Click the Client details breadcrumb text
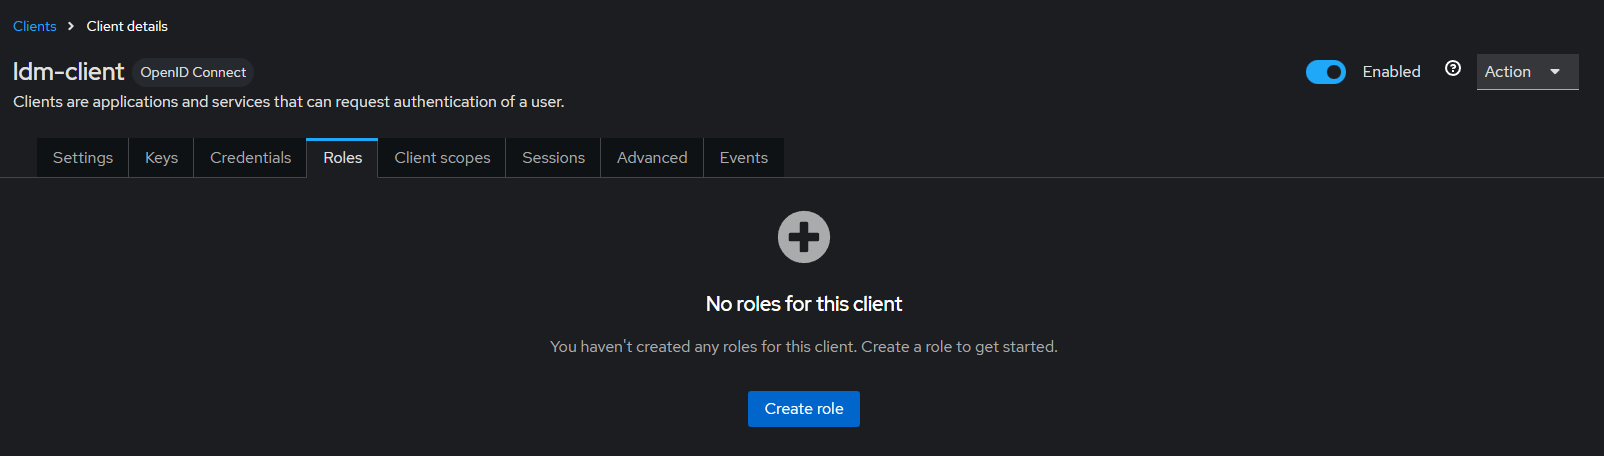This screenshot has height=456, width=1604. click(x=127, y=26)
